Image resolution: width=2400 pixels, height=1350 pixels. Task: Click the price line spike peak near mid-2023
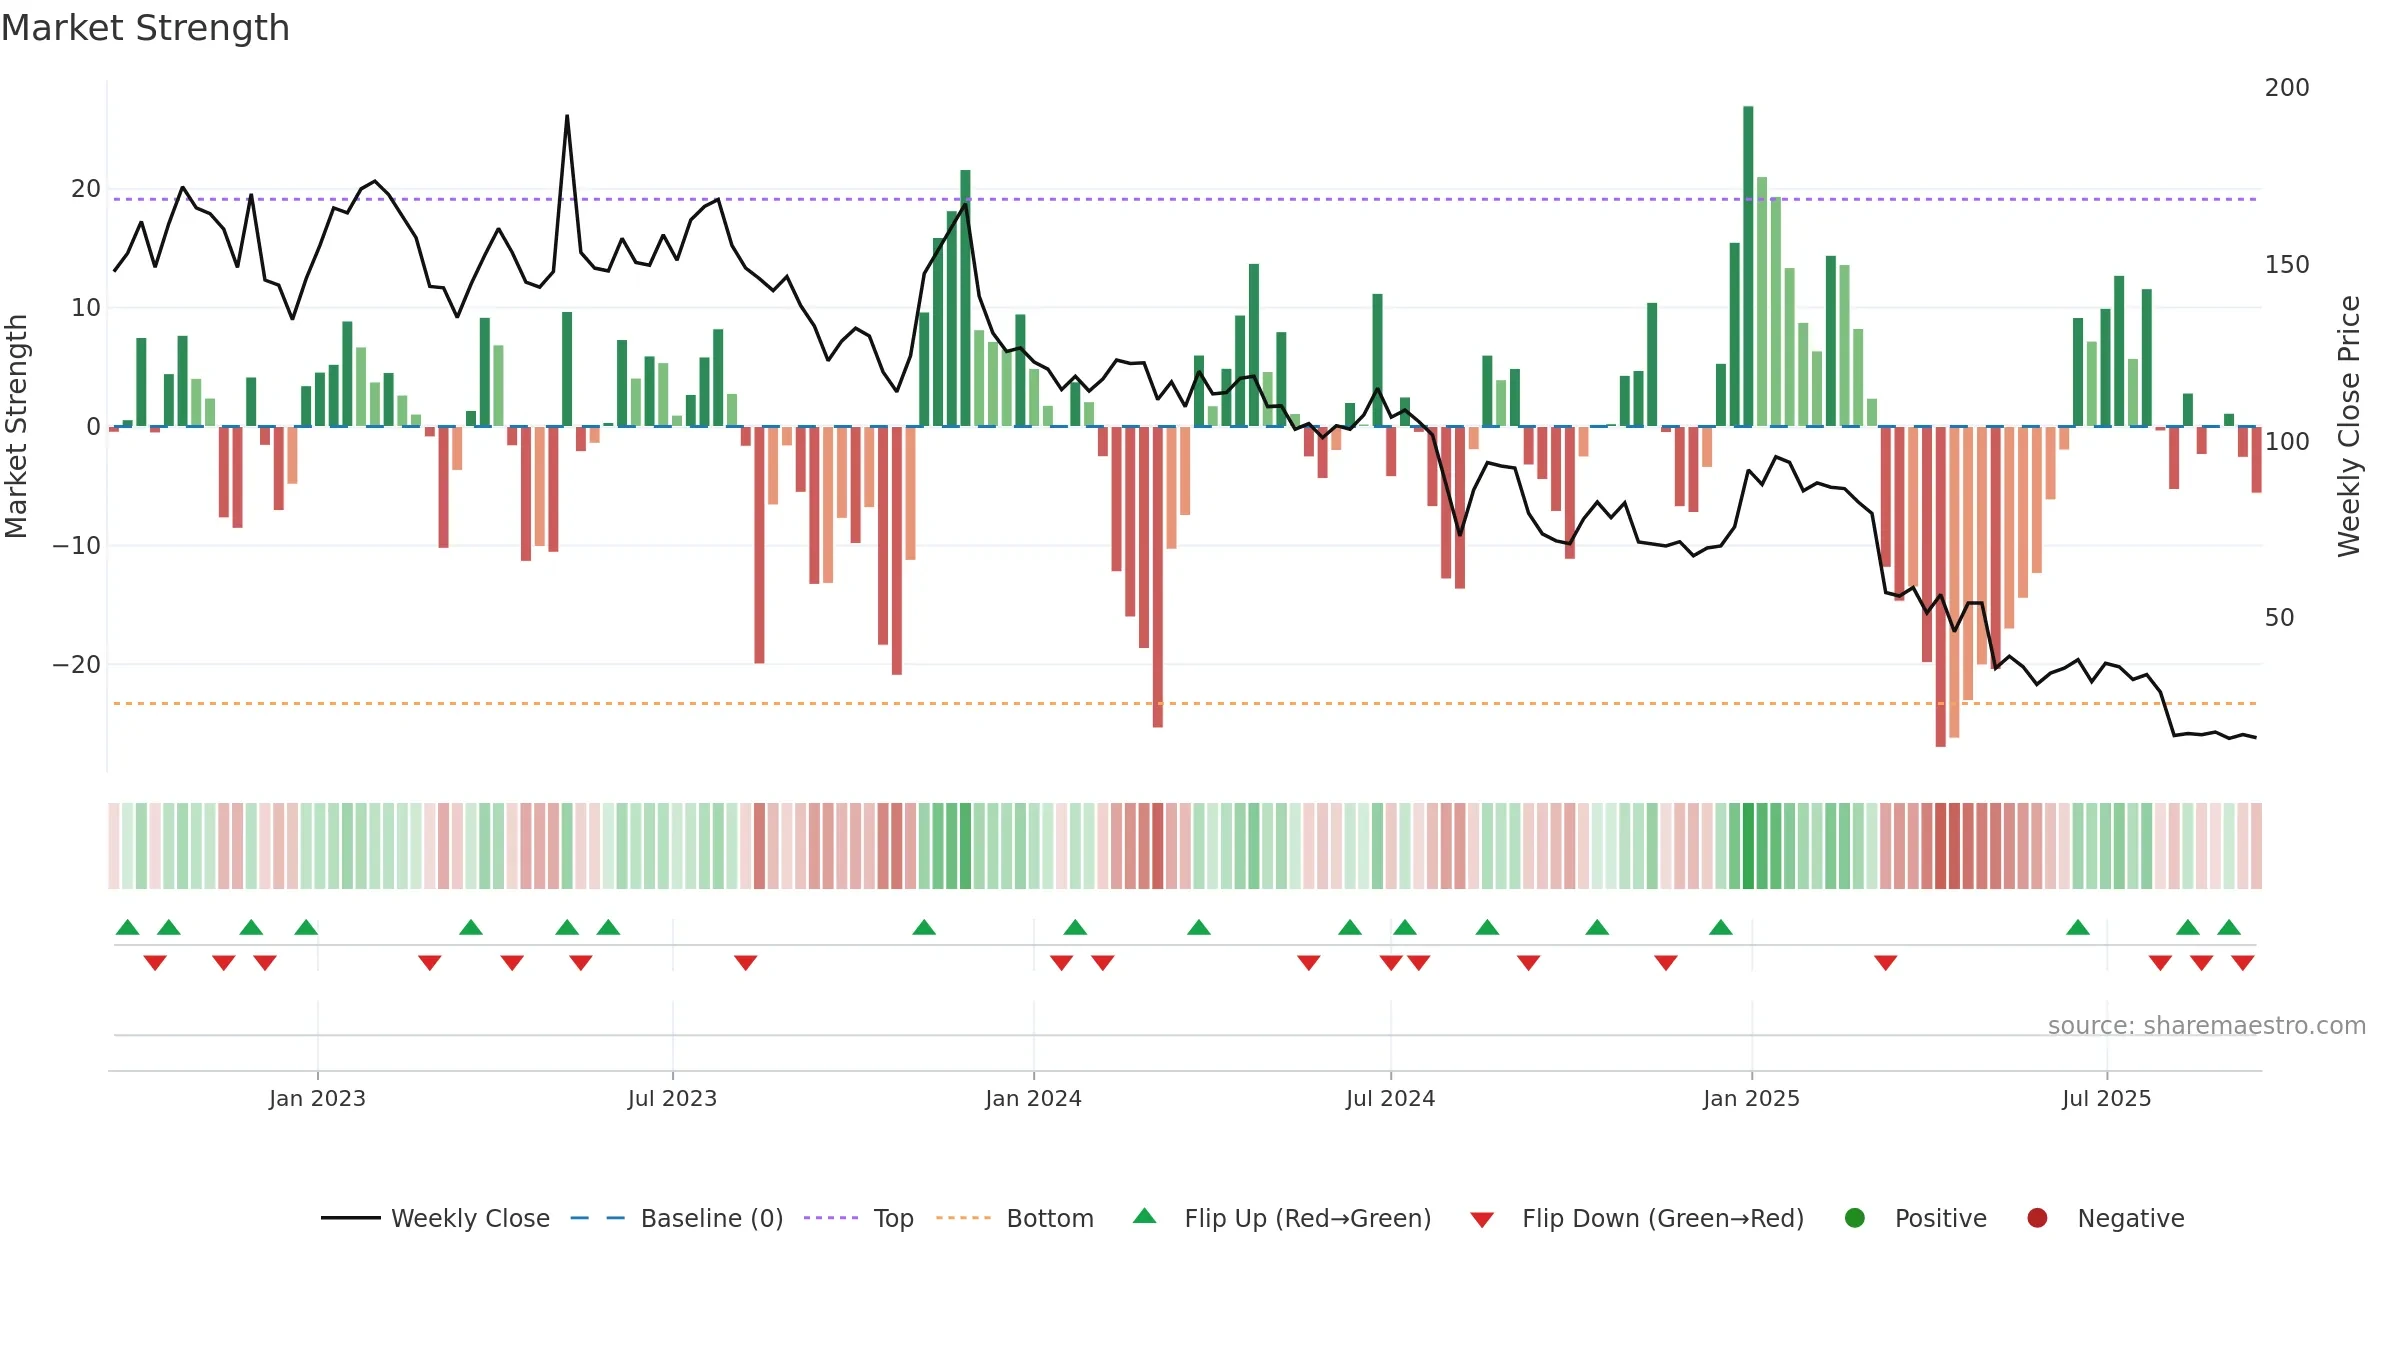pyautogui.click(x=567, y=116)
